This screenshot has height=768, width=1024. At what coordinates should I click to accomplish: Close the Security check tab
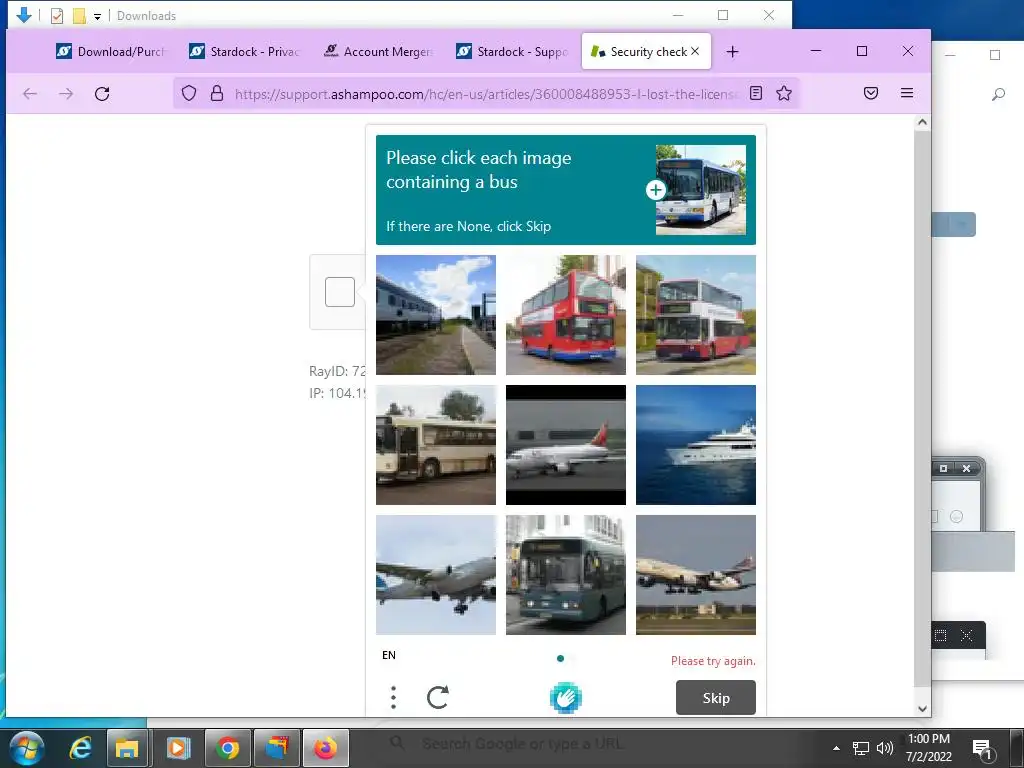pos(695,51)
